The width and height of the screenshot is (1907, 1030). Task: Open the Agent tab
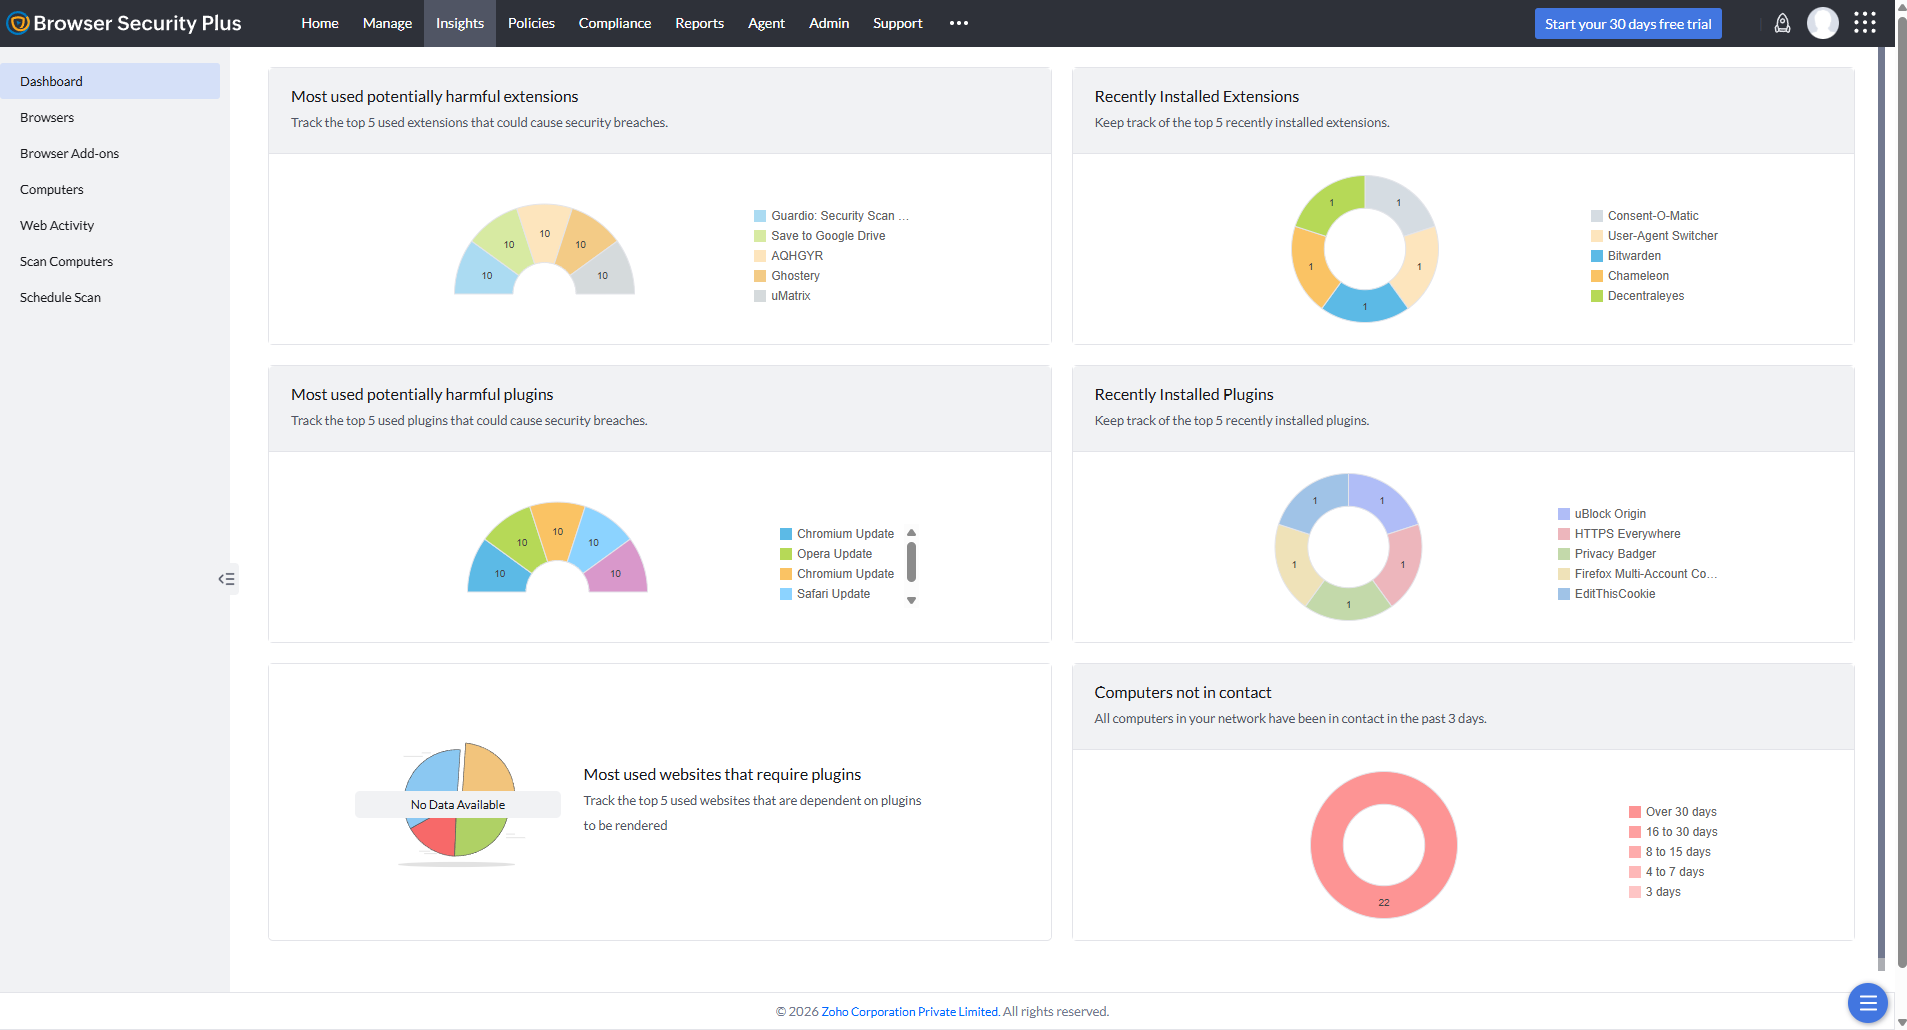coord(766,23)
